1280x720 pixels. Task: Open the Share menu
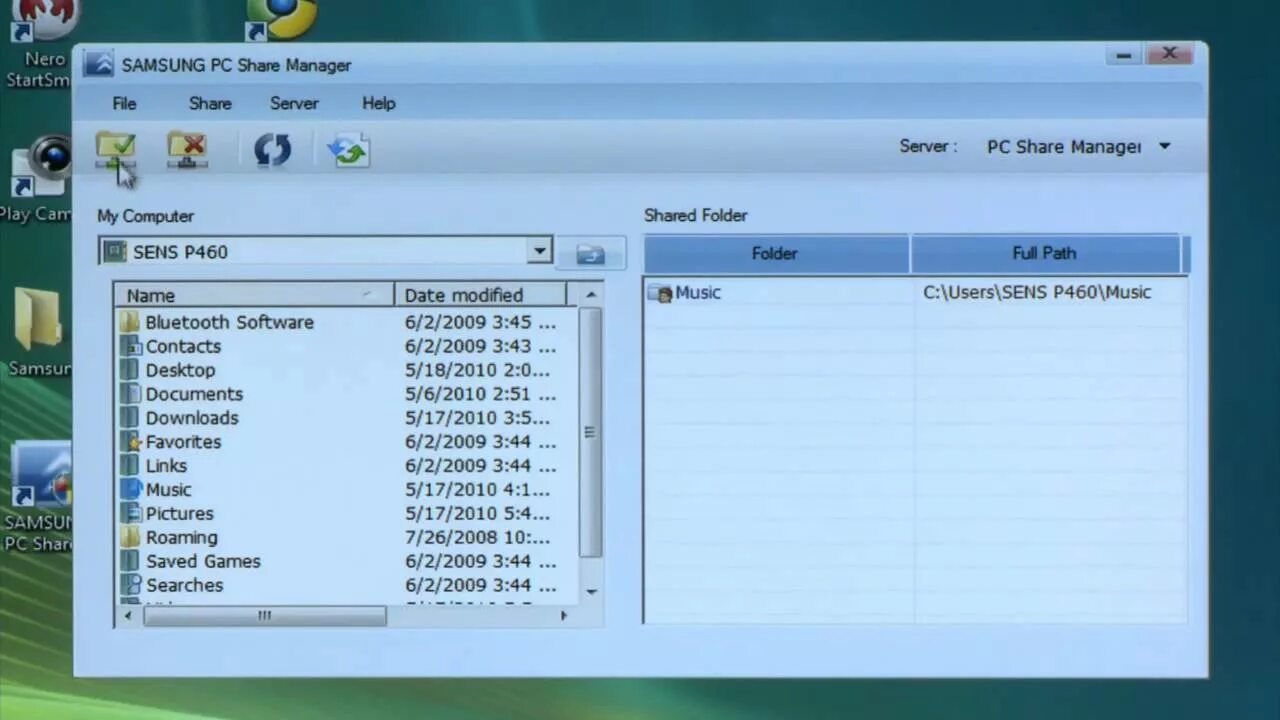tap(210, 103)
